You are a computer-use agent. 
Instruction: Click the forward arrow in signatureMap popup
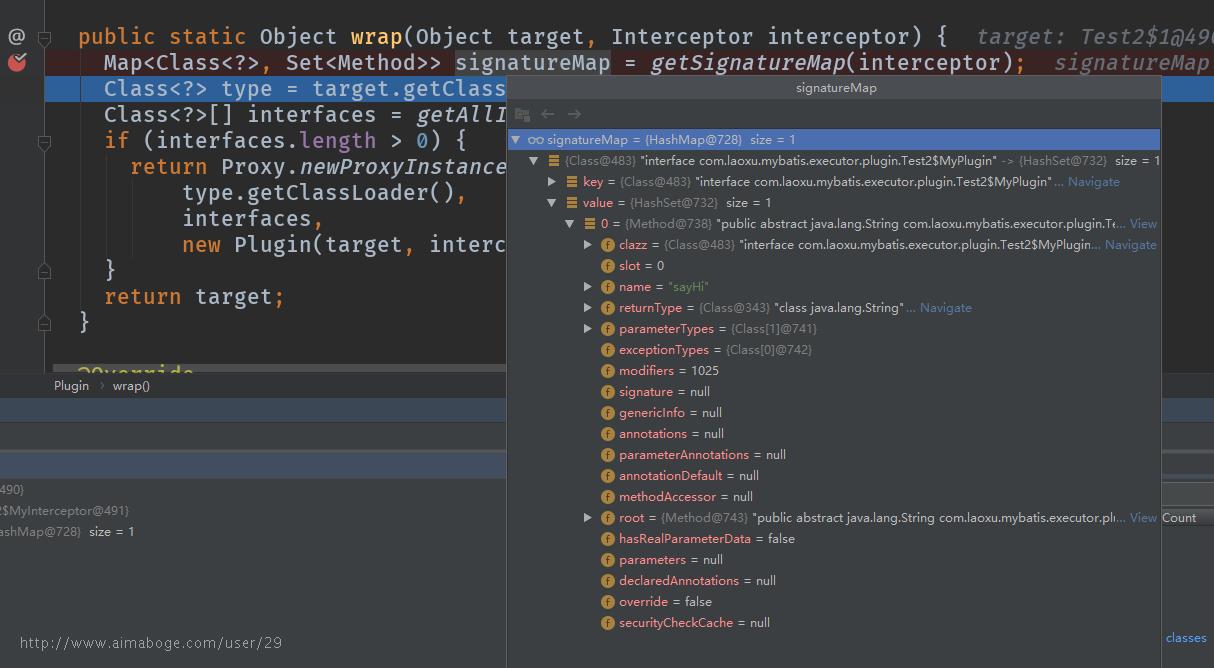click(x=574, y=114)
